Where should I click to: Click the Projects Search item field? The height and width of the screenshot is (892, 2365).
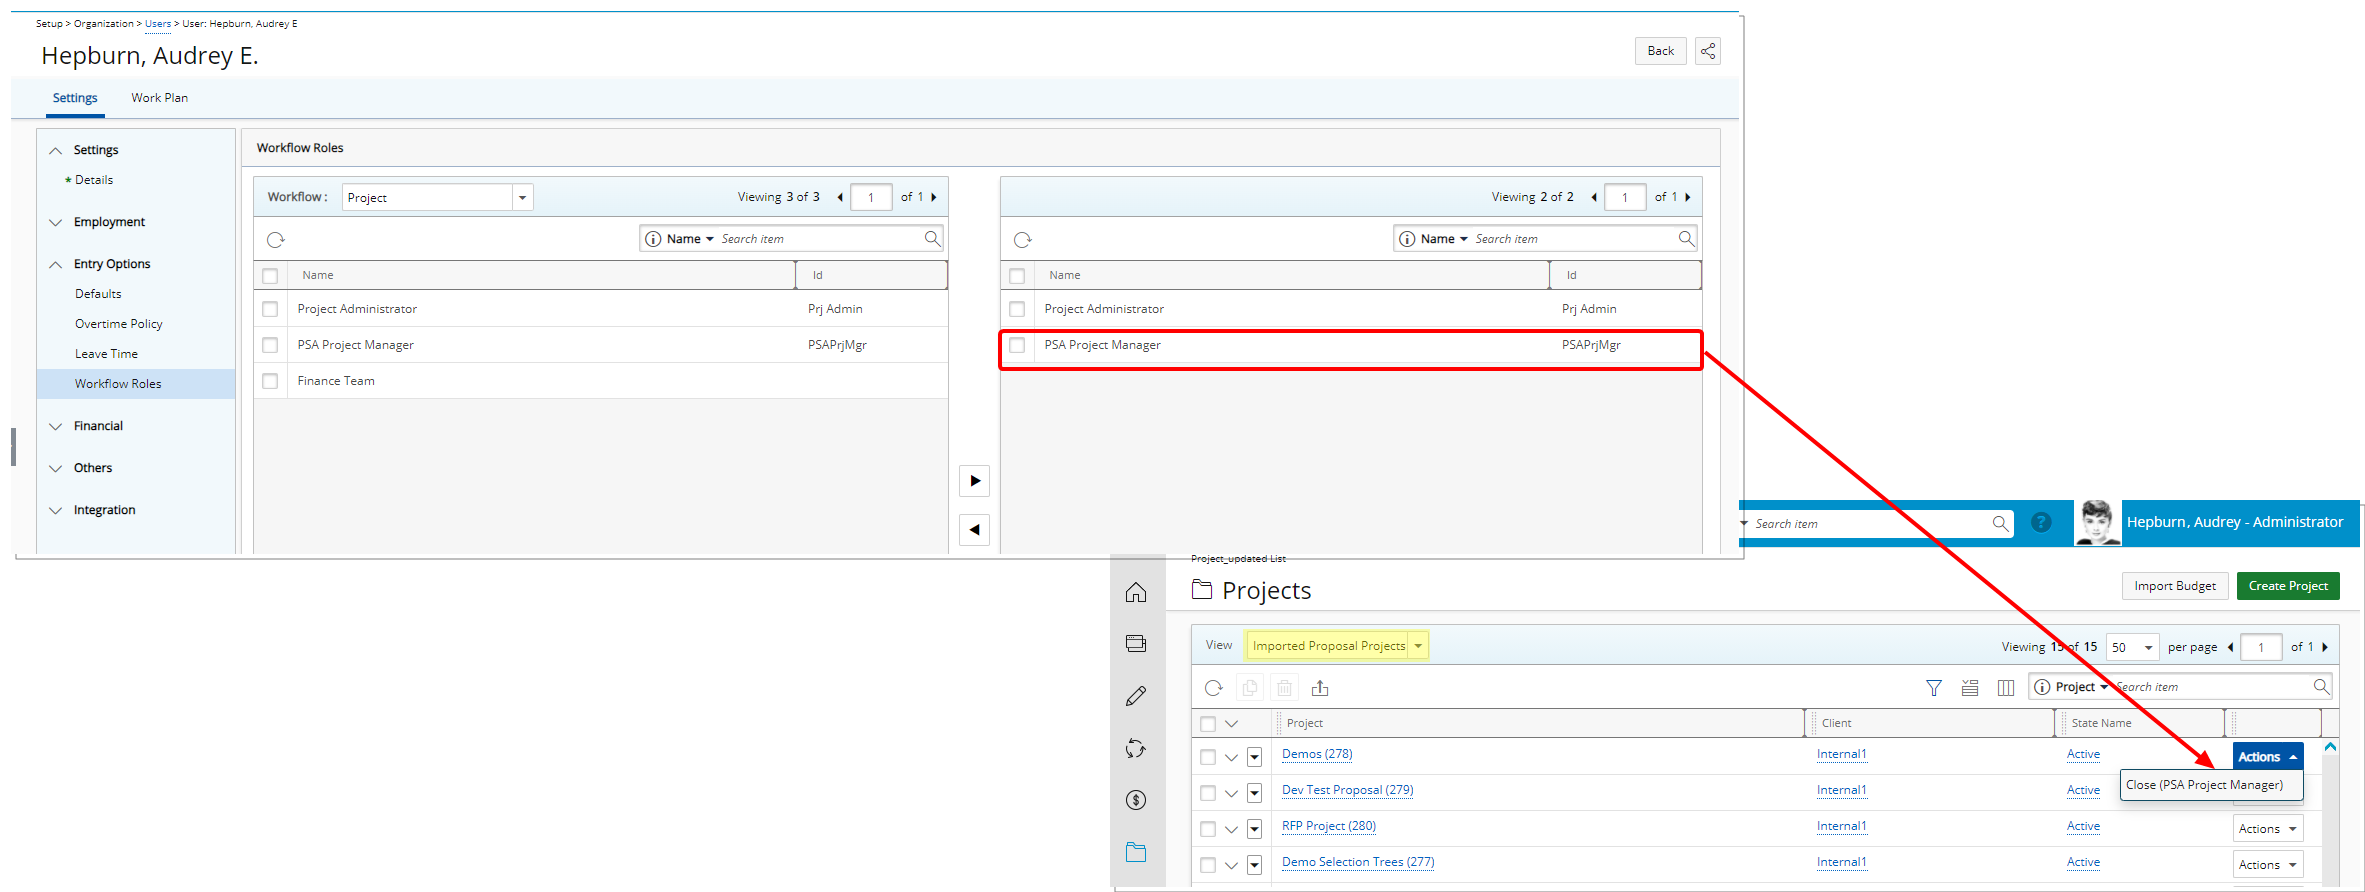point(2212,687)
